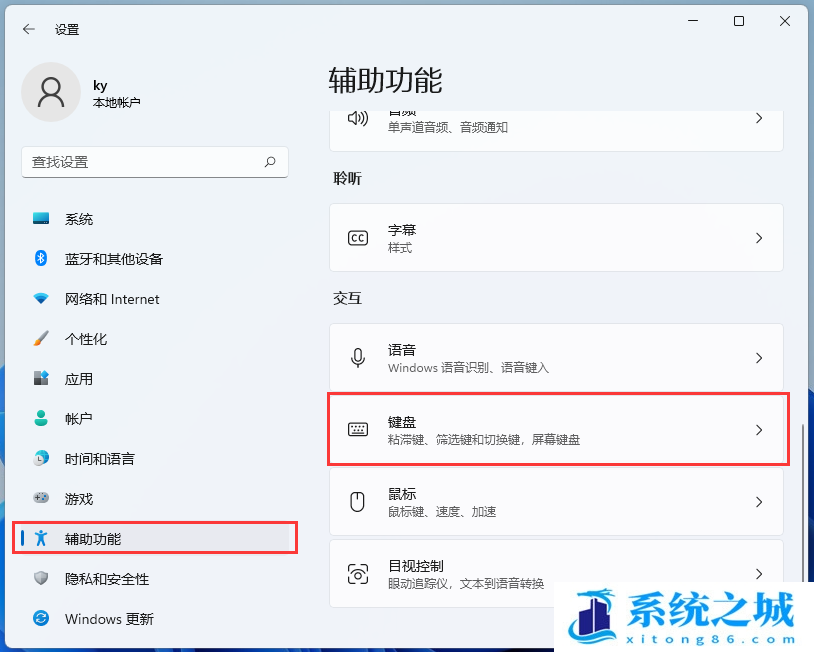Open 应用 in the sidebar

(x=155, y=378)
